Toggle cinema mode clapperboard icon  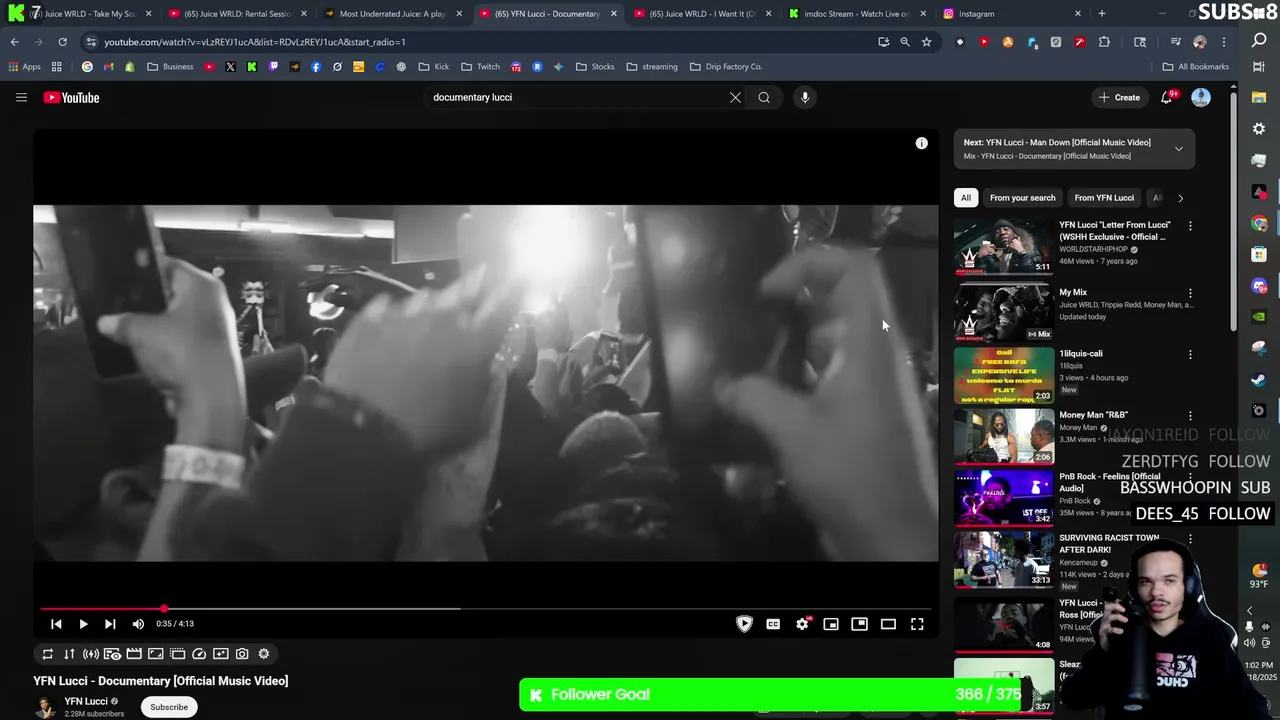click(134, 654)
